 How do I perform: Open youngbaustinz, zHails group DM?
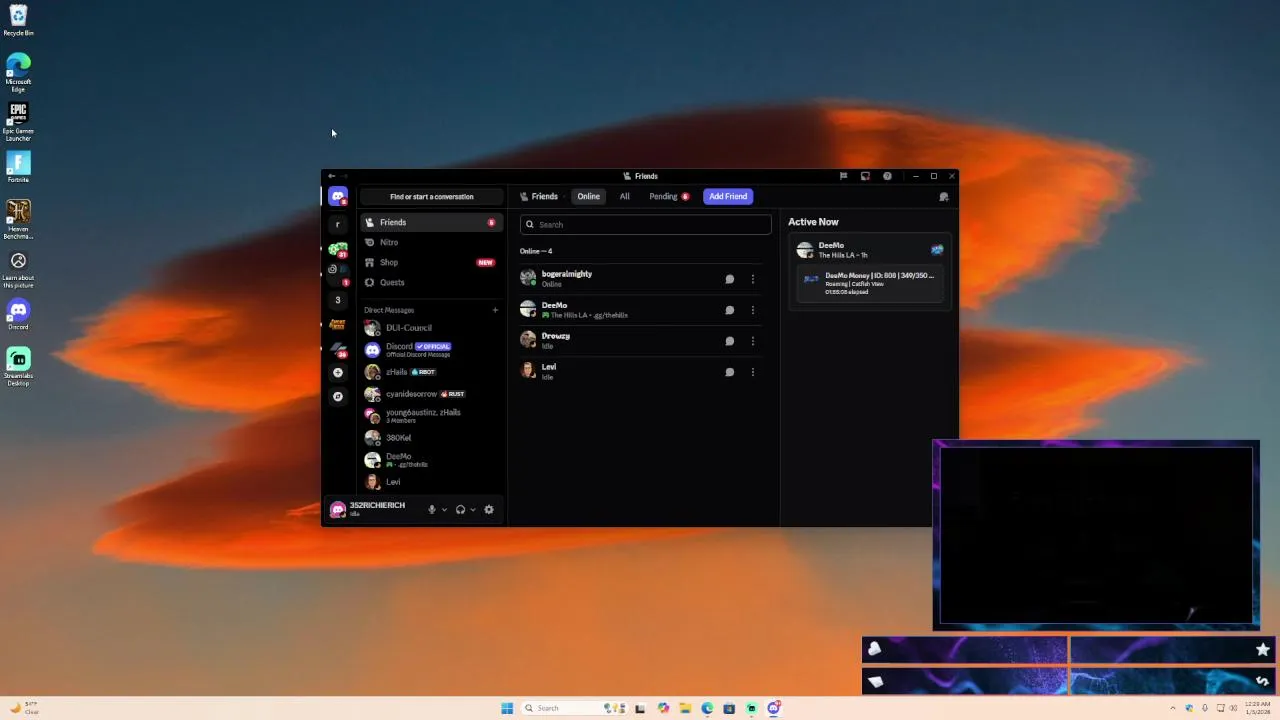click(432, 416)
